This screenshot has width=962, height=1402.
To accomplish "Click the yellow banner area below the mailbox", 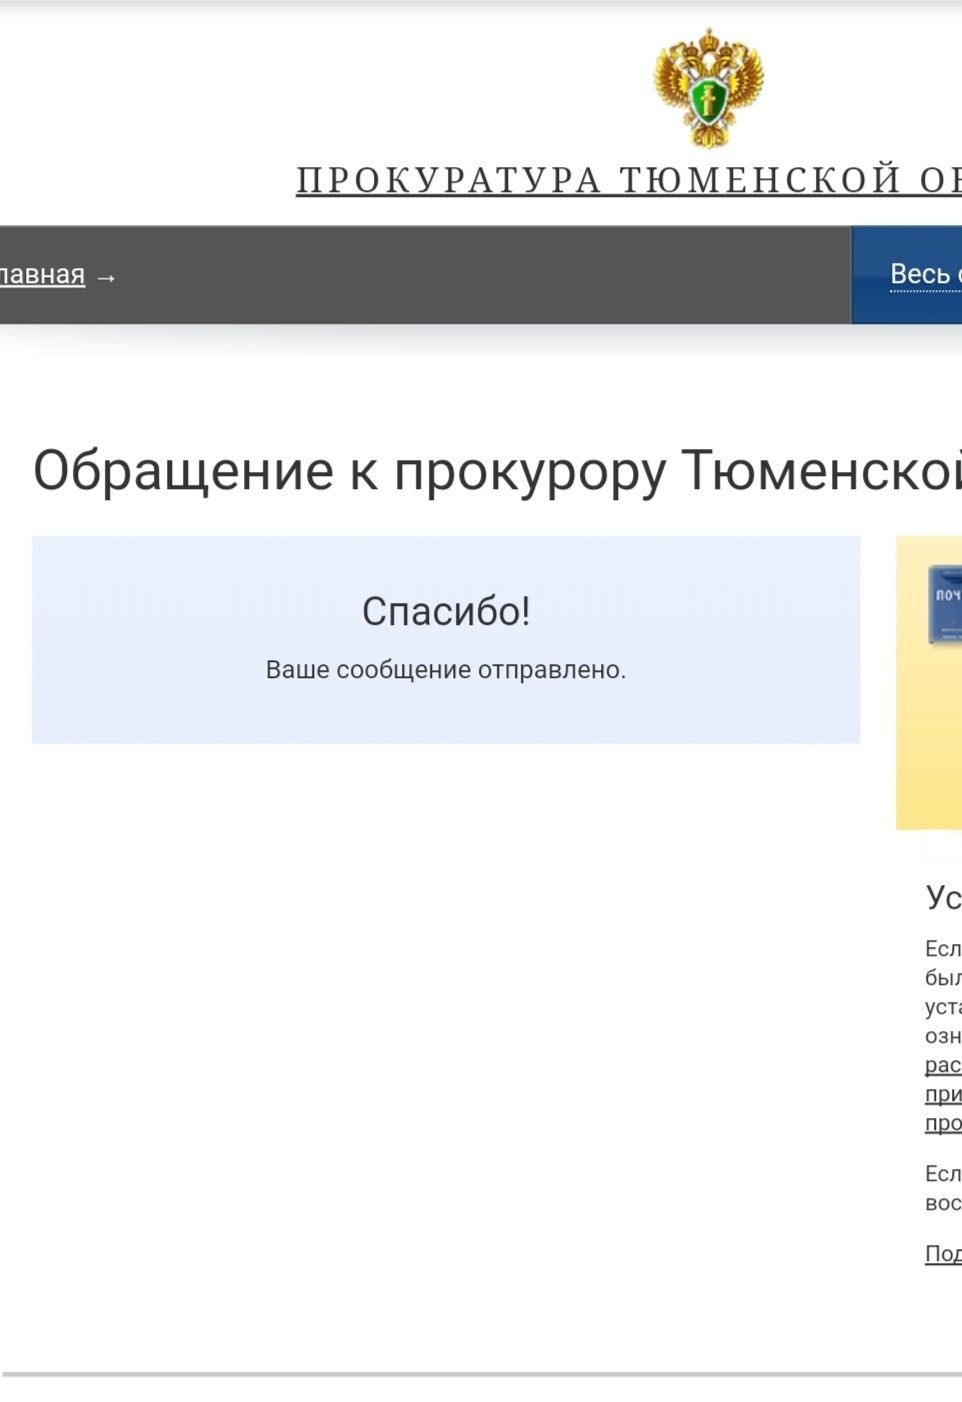I will [x=930, y=750].
